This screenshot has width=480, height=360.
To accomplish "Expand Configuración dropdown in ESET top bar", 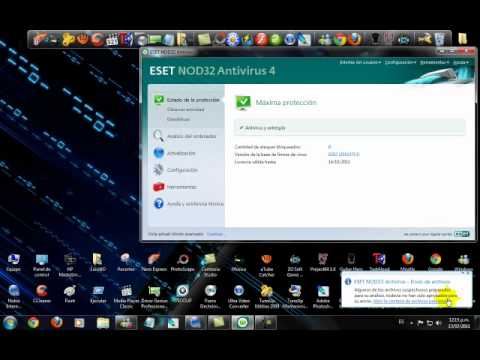I will (x=401, y=62).
